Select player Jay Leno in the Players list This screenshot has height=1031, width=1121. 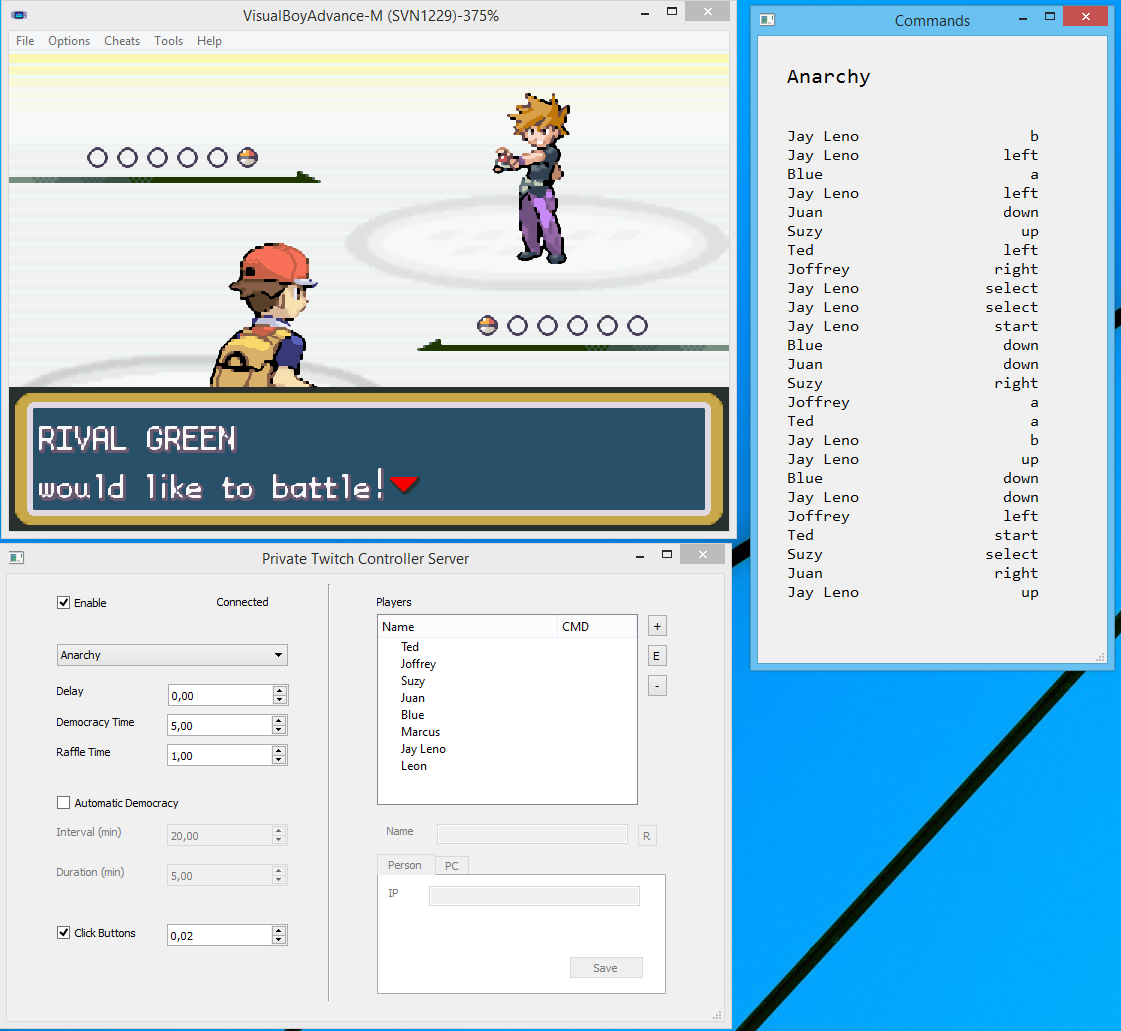coord(423,749)
